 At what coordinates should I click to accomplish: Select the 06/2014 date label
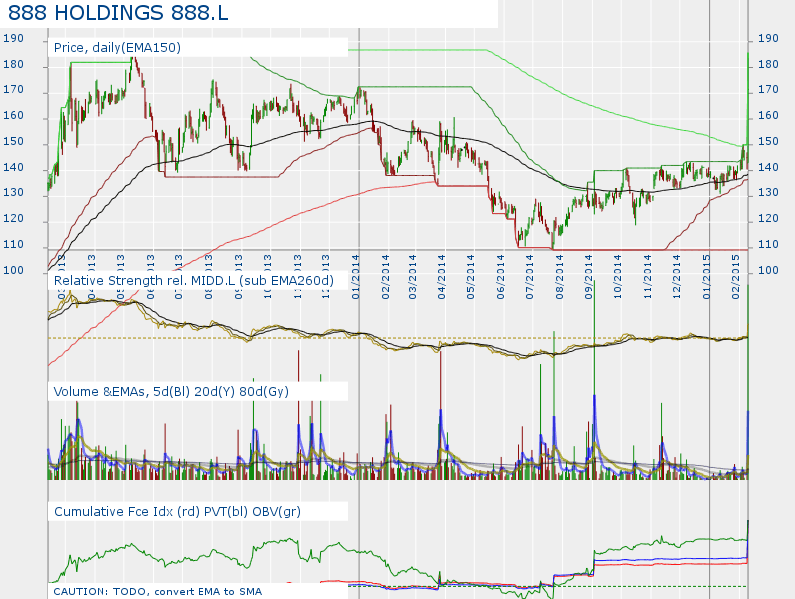click(x=500, y=277)
